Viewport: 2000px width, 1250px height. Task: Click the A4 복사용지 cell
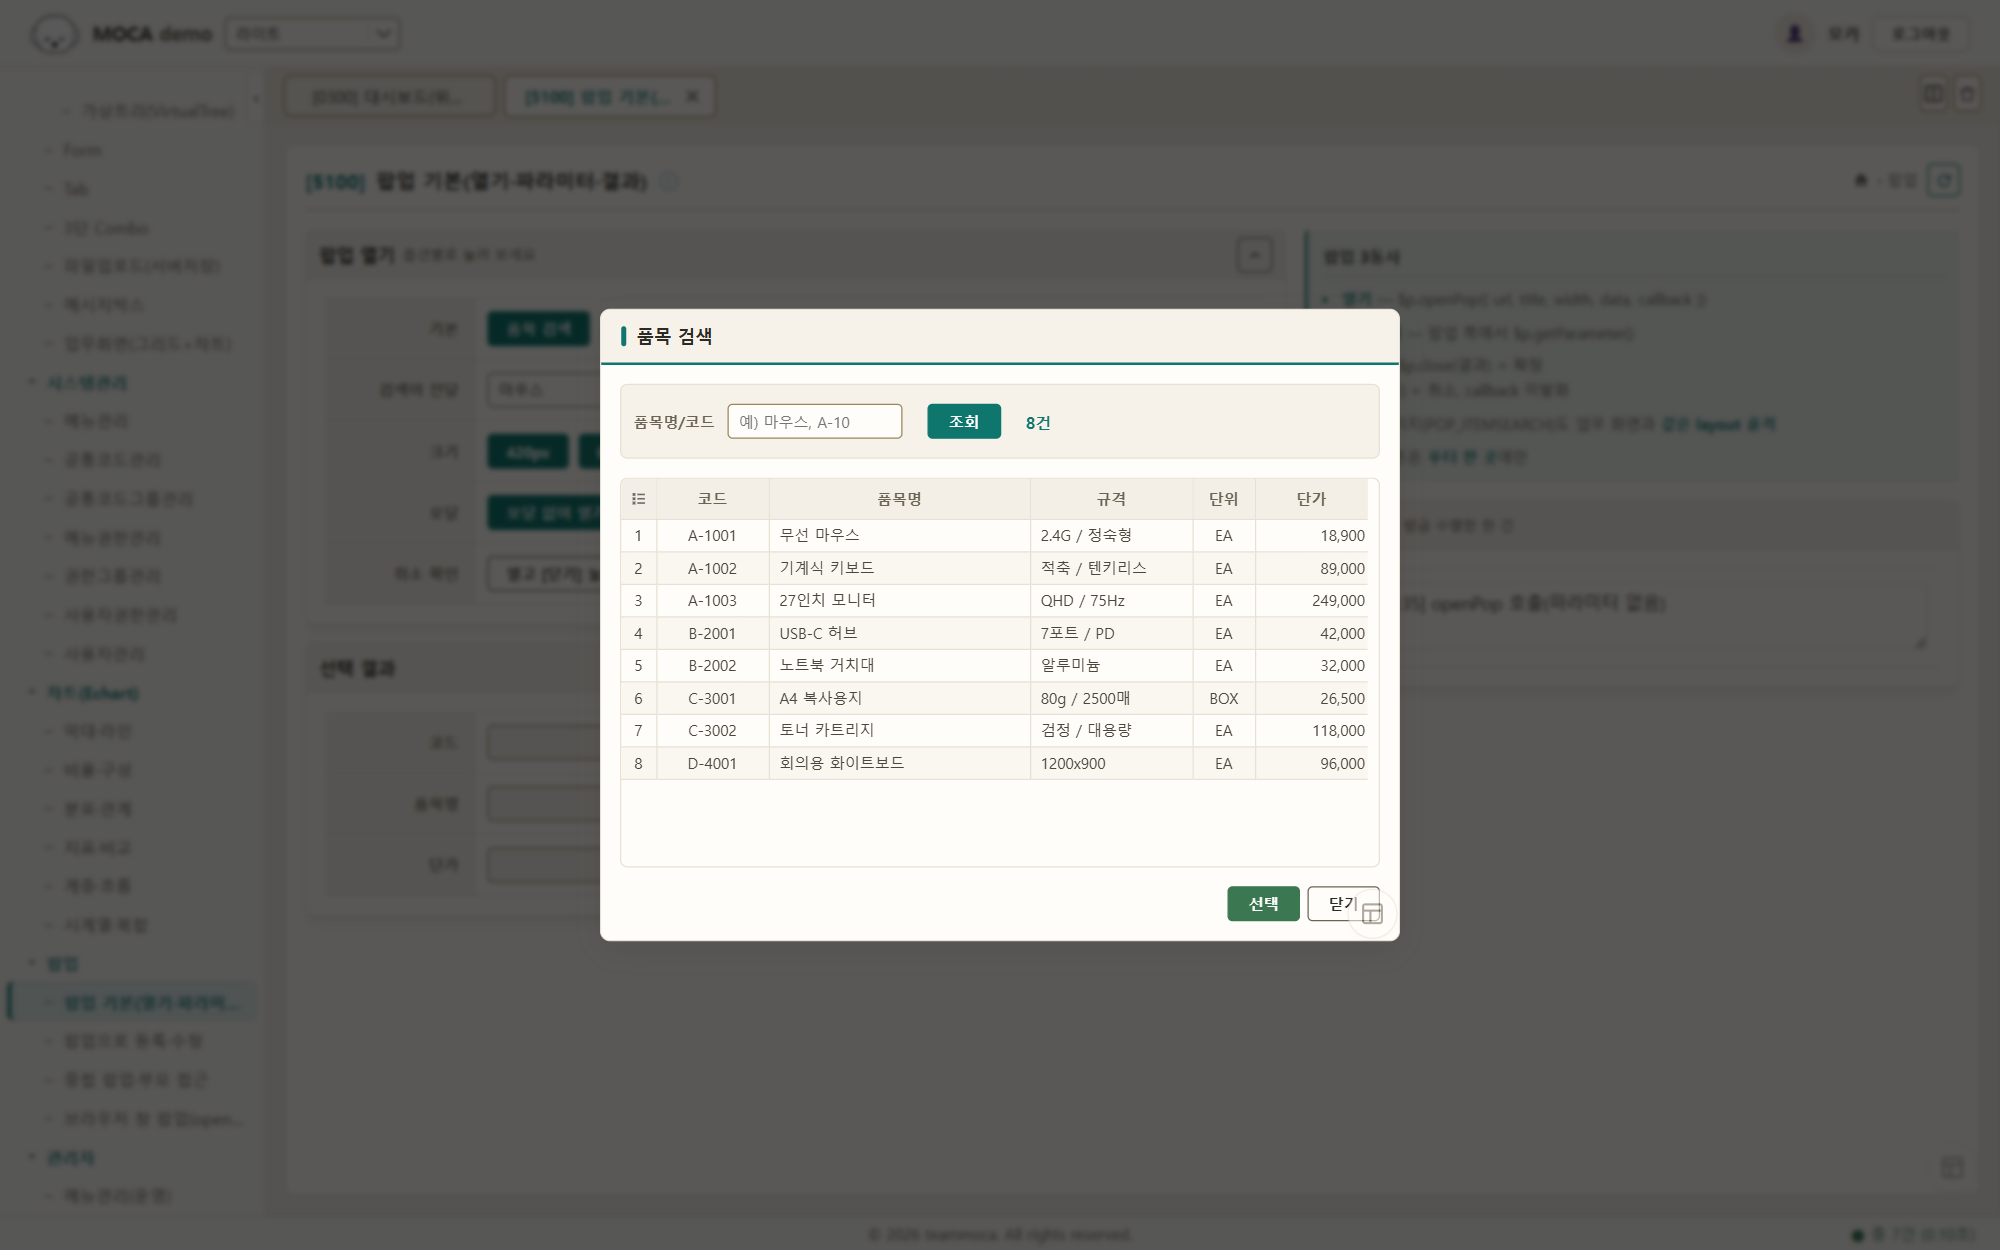tap(899, 698)
